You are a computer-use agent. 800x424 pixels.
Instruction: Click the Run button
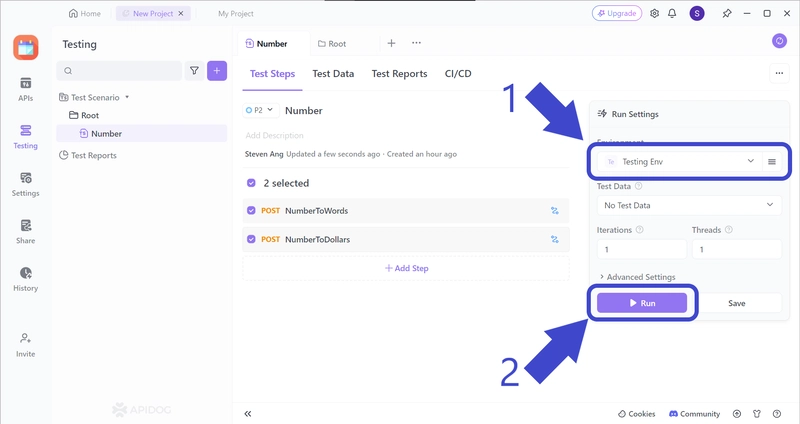click(x=642, y=303)
